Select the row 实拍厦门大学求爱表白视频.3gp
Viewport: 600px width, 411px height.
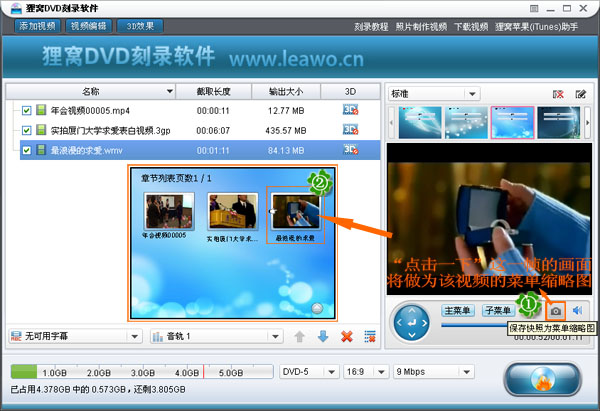(200, 130)
